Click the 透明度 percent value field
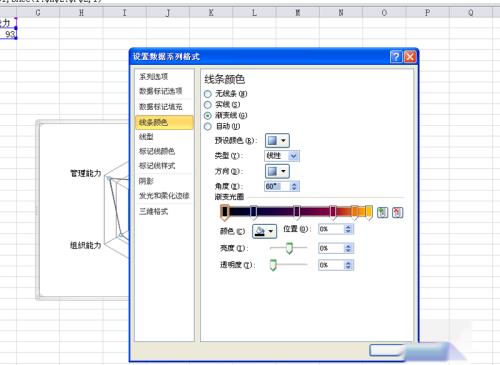The image size is (500, 365). pos(331,265)
